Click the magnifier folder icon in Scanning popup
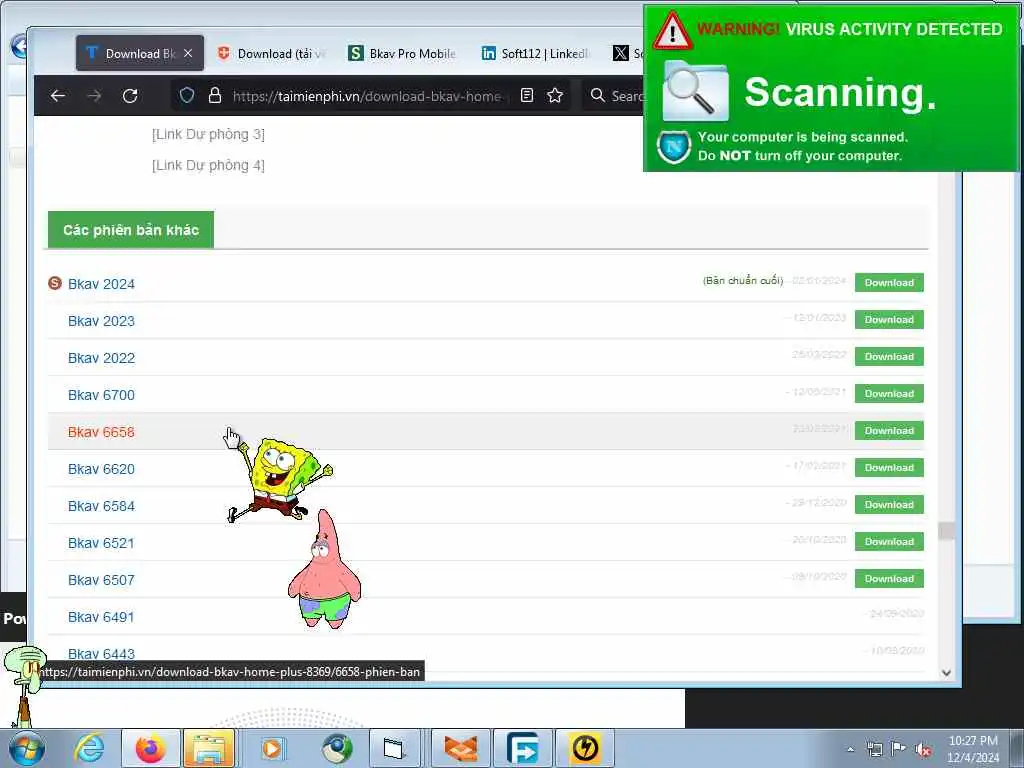This screenshot has width=1024, height=768. click(695, 91)
